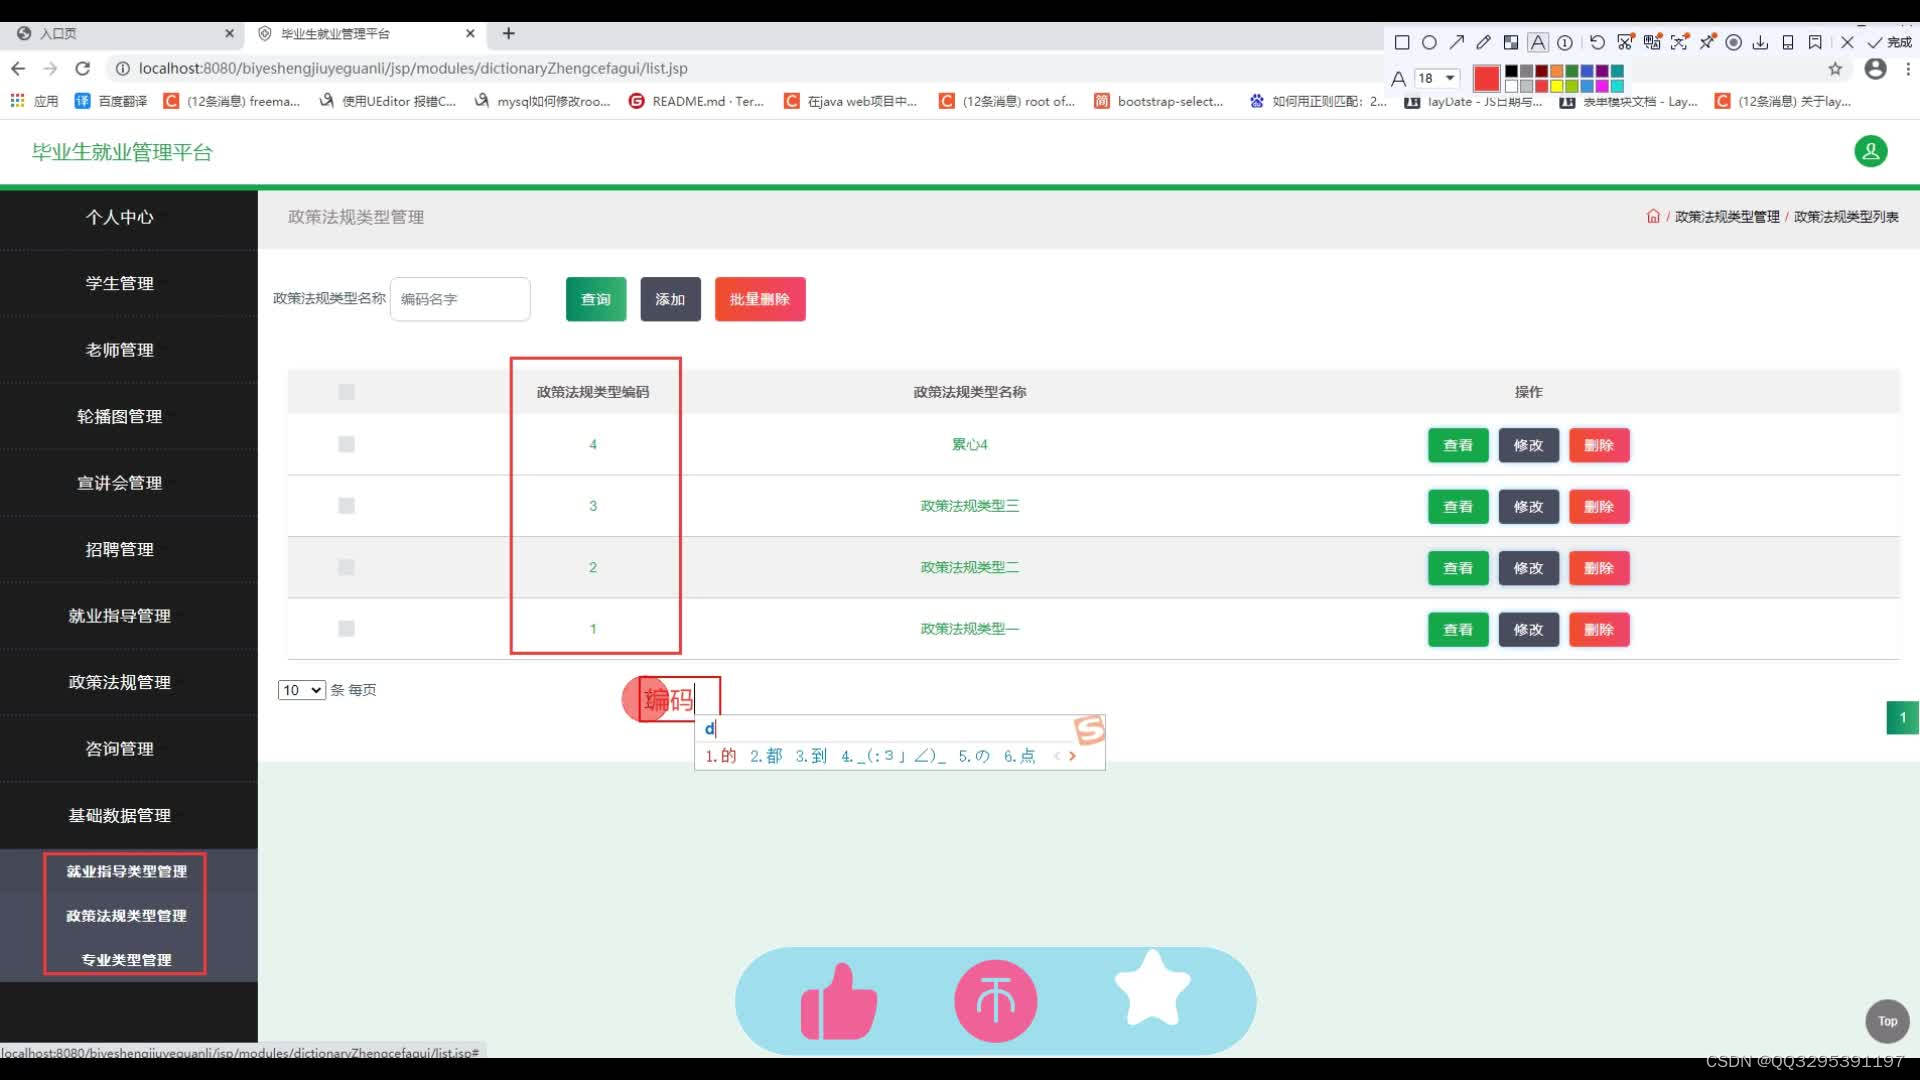Select the pencil drawing tool

(1484, 43)
